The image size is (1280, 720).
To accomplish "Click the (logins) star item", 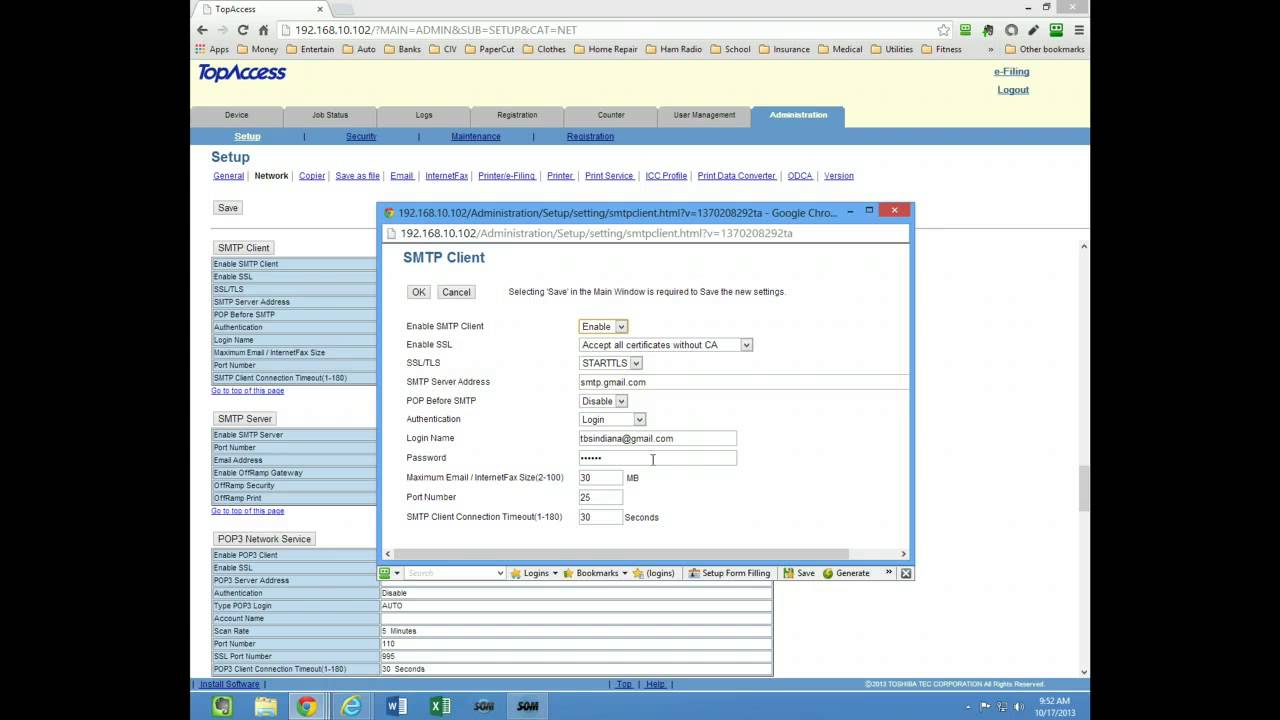I will click(654, 573).
